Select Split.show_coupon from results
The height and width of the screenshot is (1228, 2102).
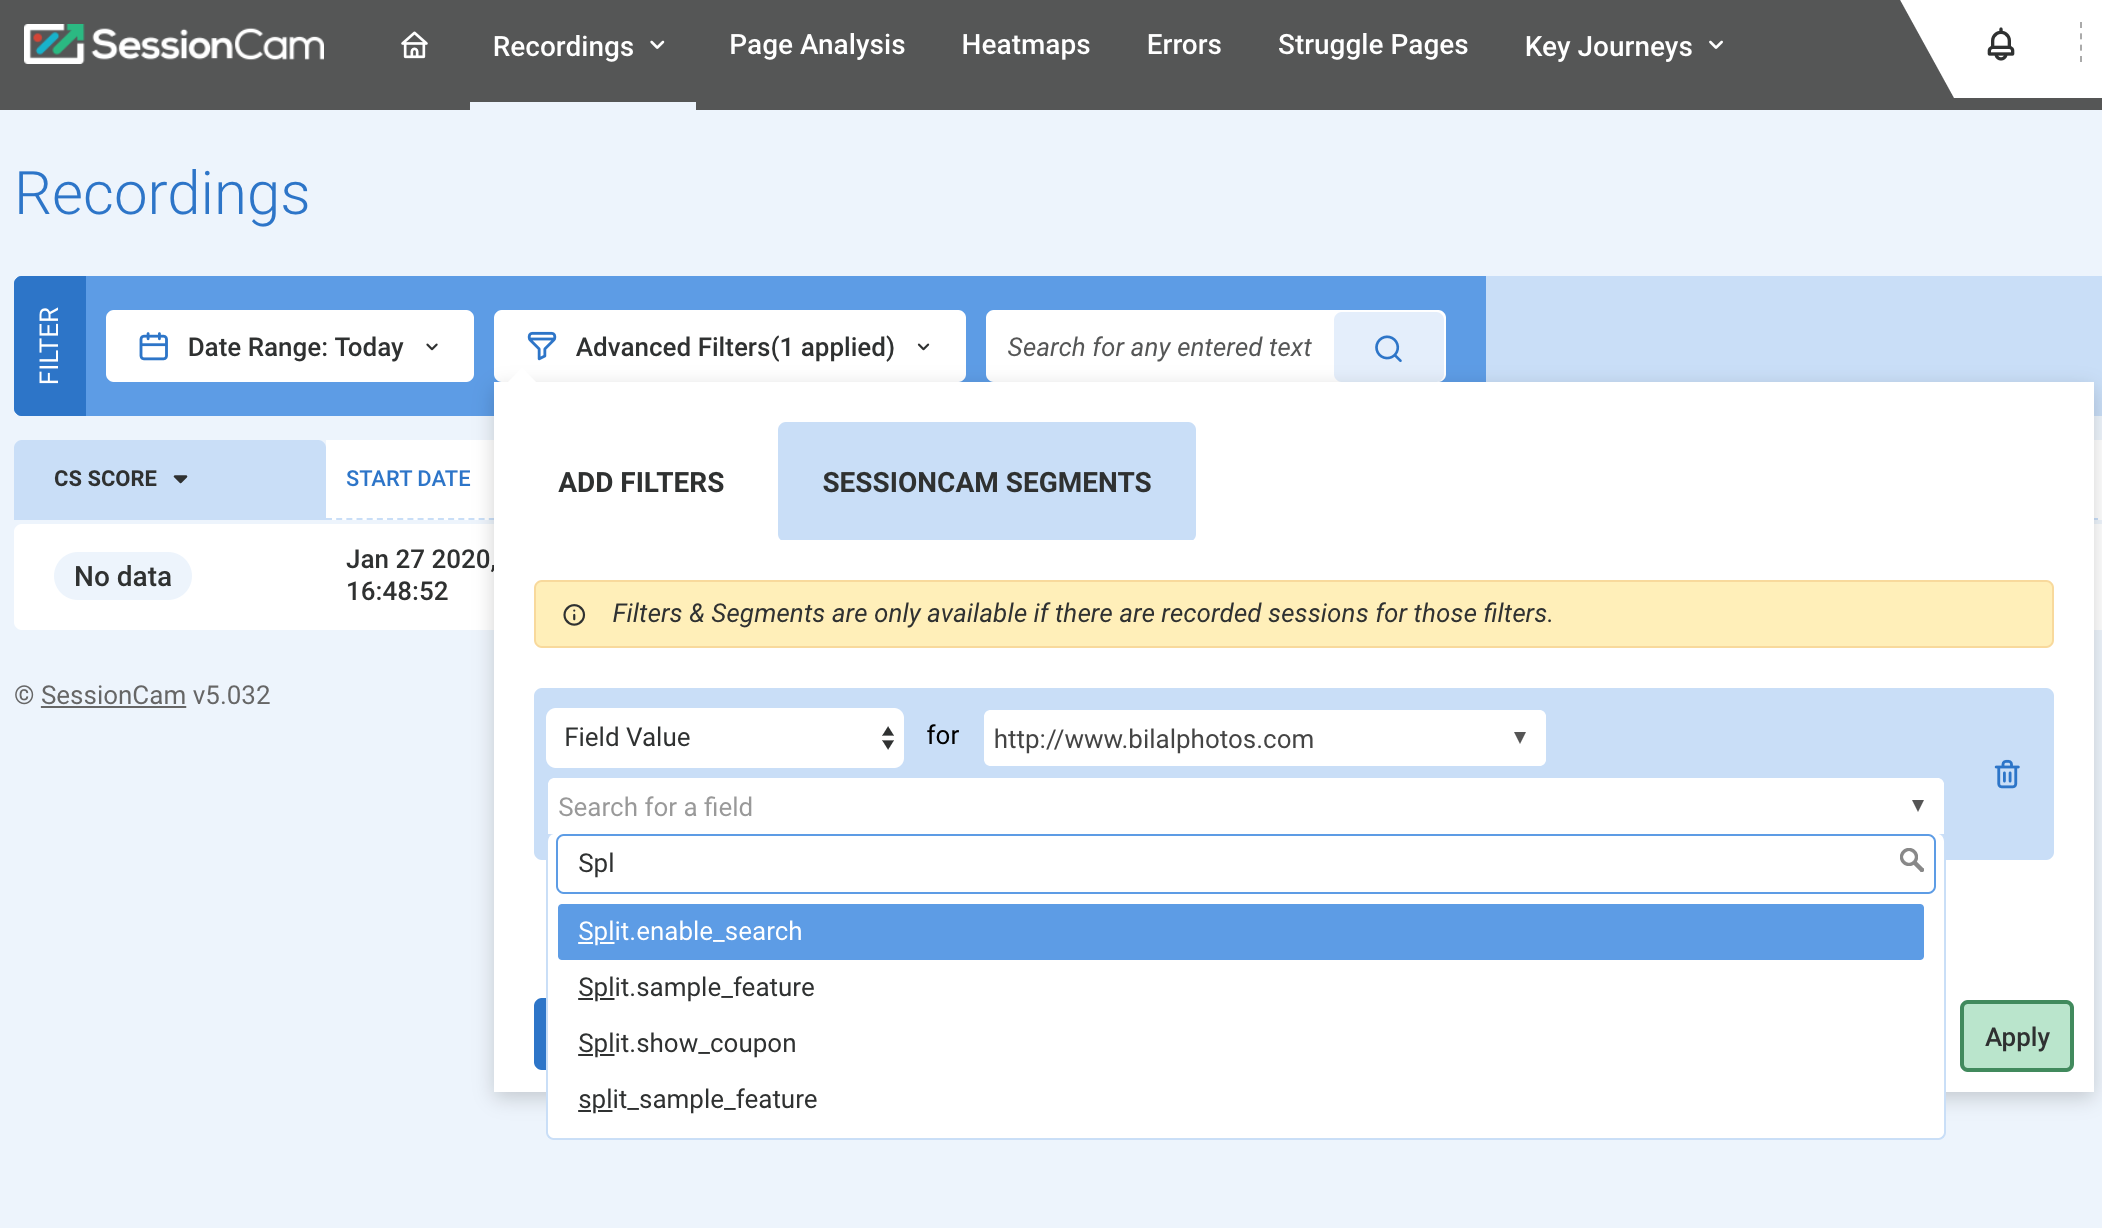tap(687, 1043)
